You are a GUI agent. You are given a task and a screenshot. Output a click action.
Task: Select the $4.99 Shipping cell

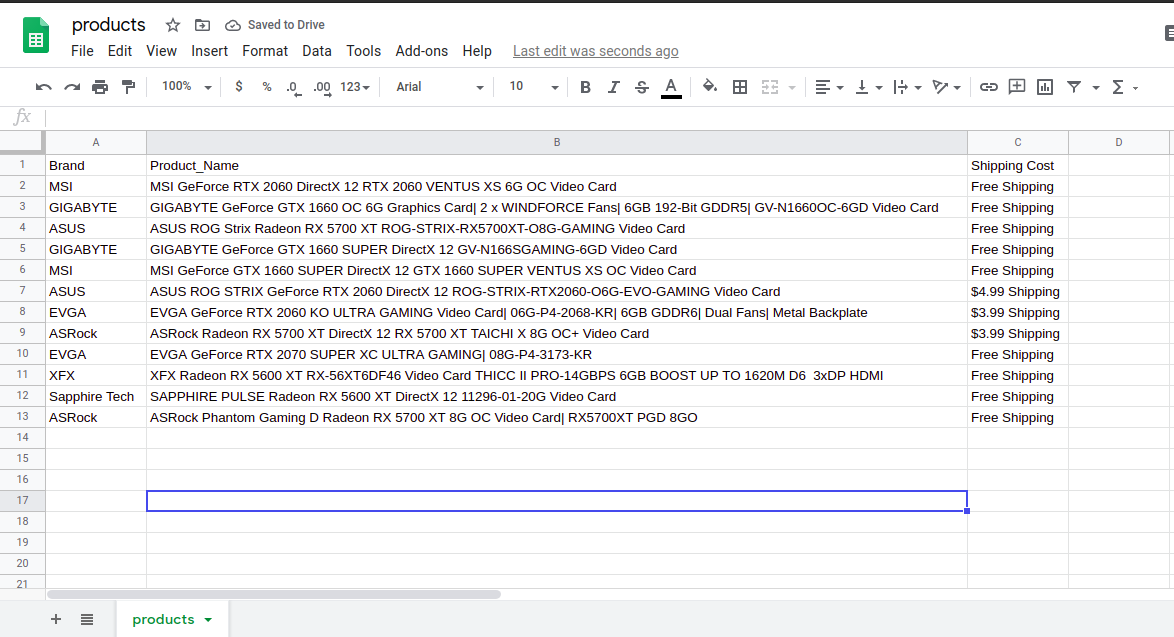pos(1018,292)
